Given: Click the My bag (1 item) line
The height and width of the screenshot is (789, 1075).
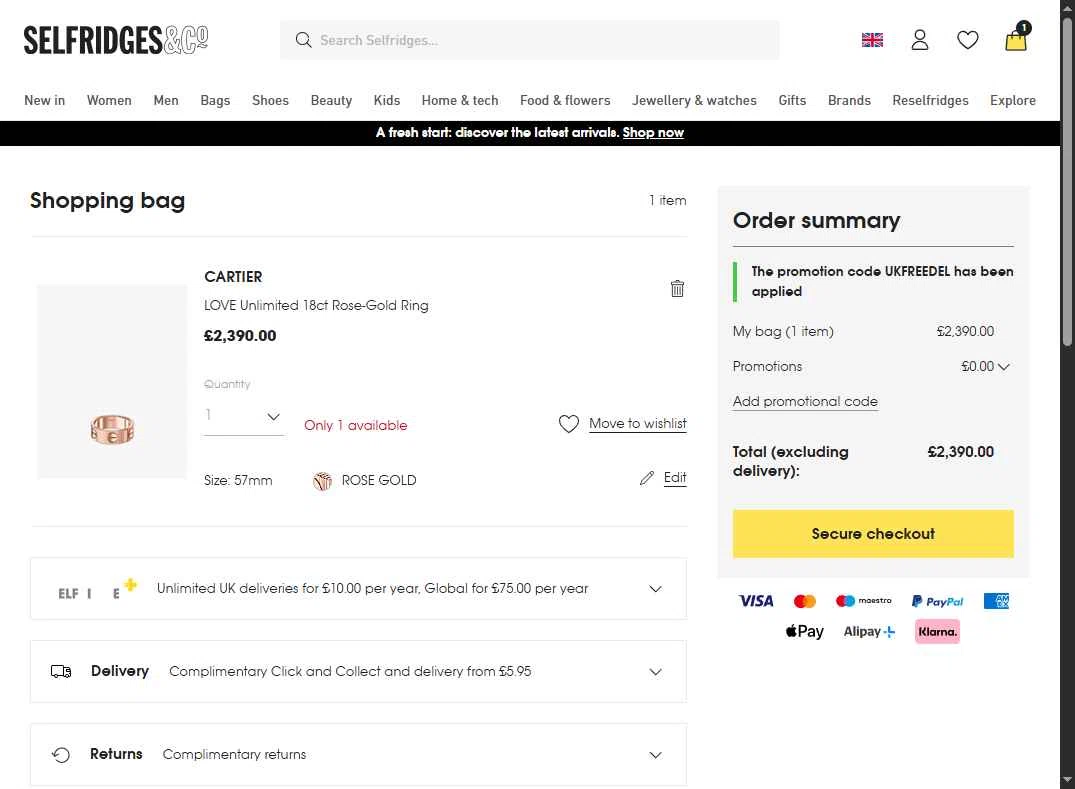Looking at the screenshot, I should pyautogui.click(x=863, y=332).
